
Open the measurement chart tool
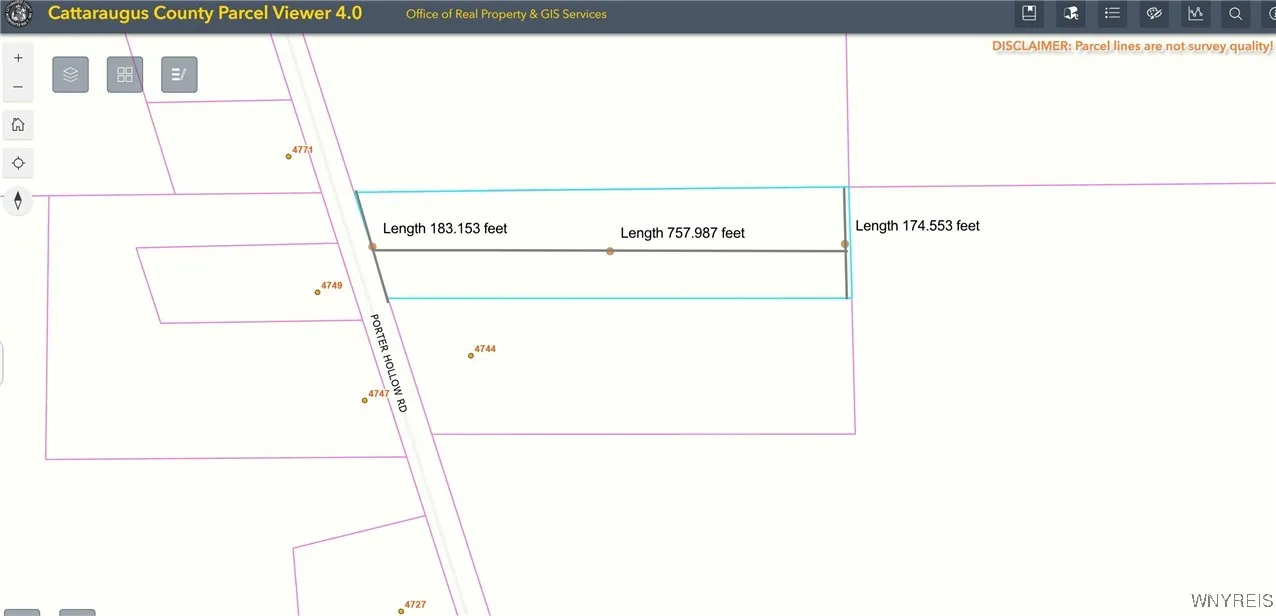(x=1195, y=14)
